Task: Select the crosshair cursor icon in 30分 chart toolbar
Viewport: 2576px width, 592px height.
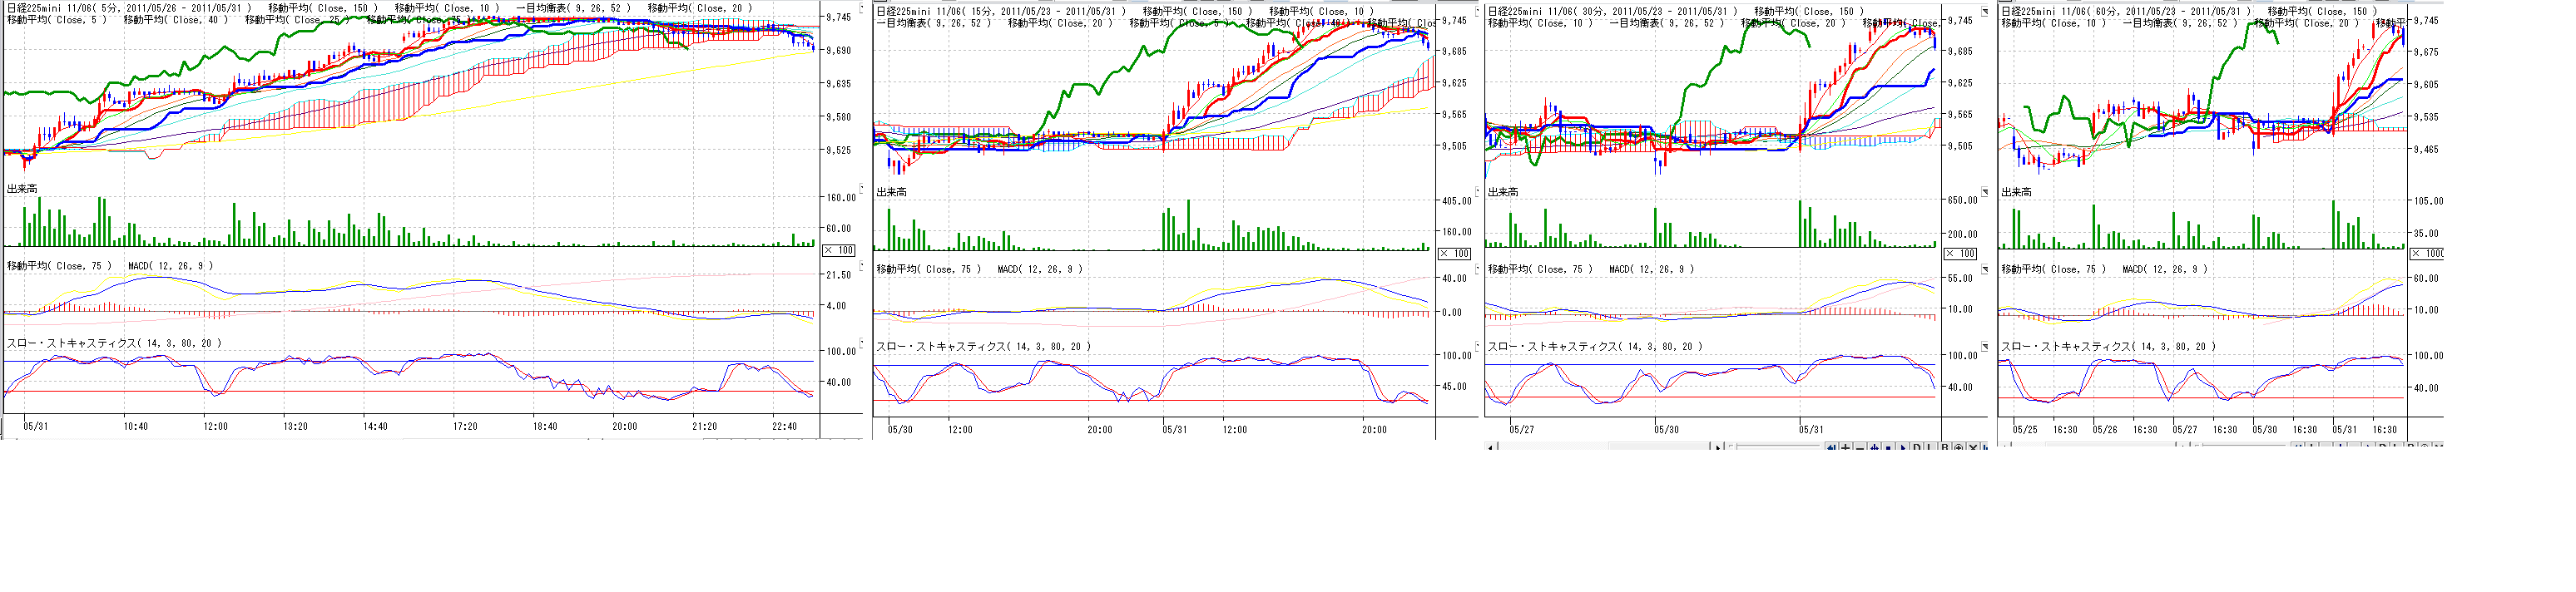Action: [x=1874, y=447]
